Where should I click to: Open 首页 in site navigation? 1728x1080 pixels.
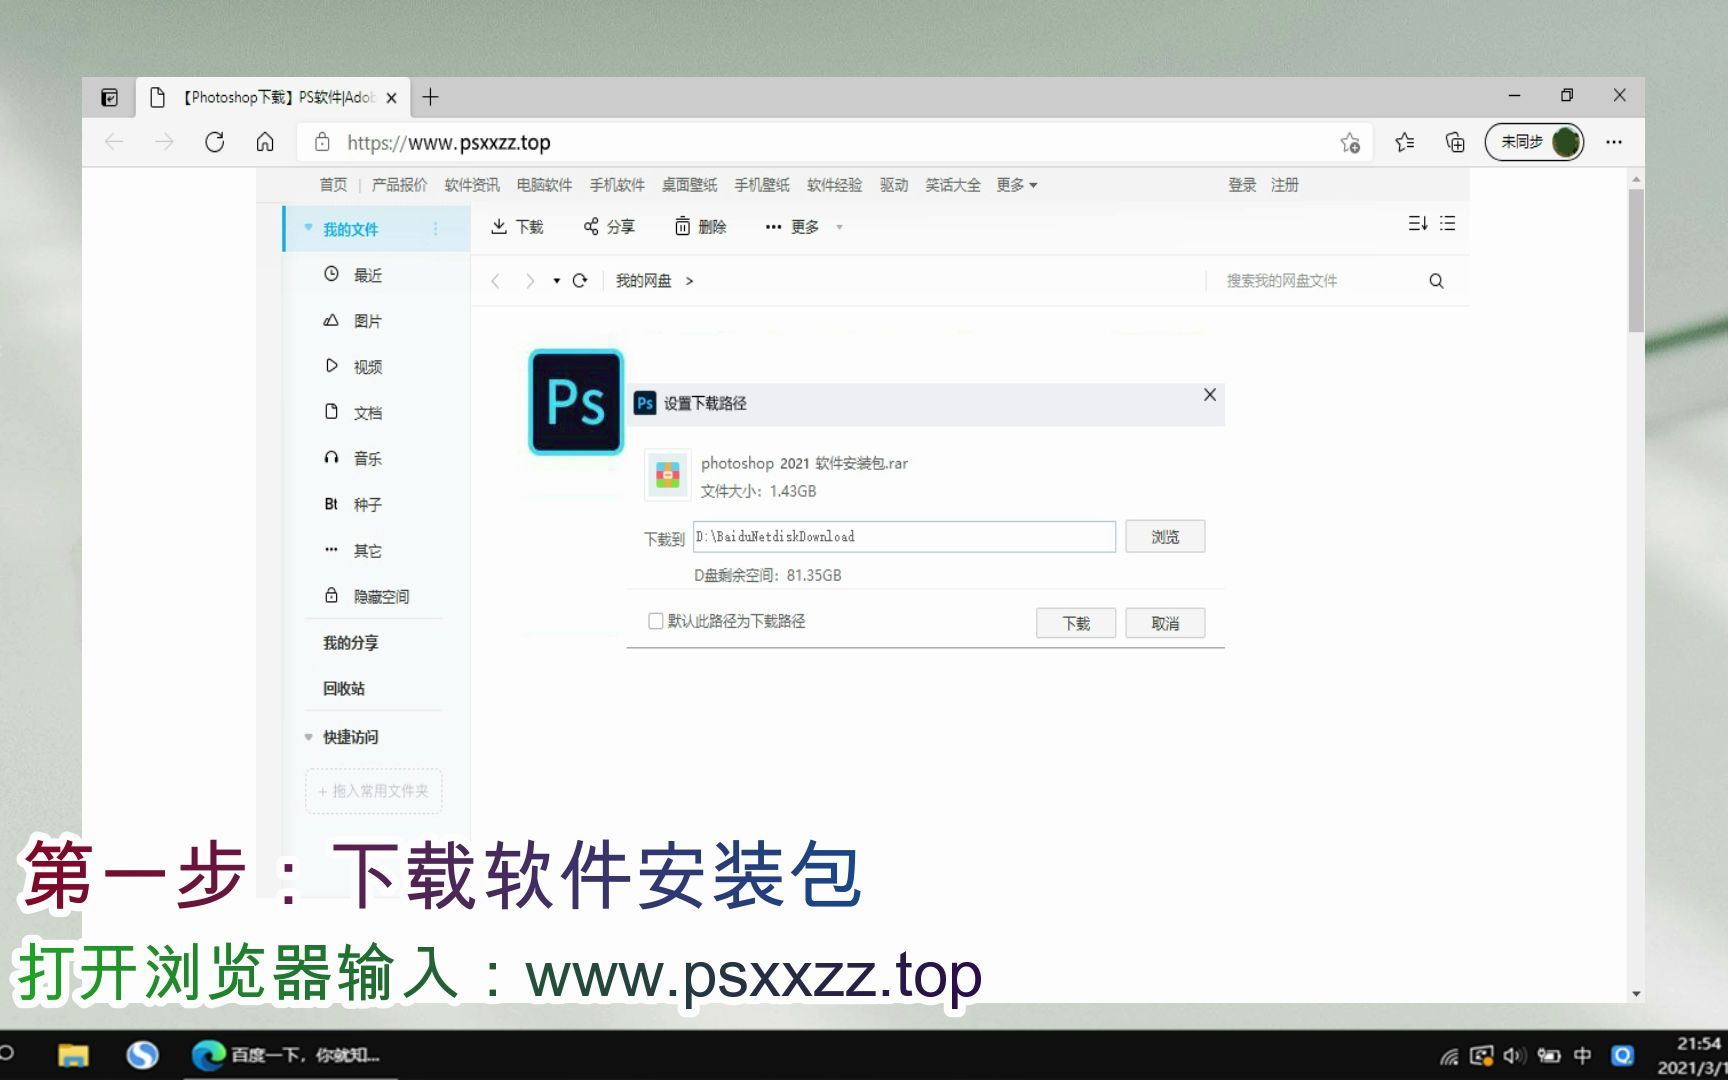click(333, 185)
